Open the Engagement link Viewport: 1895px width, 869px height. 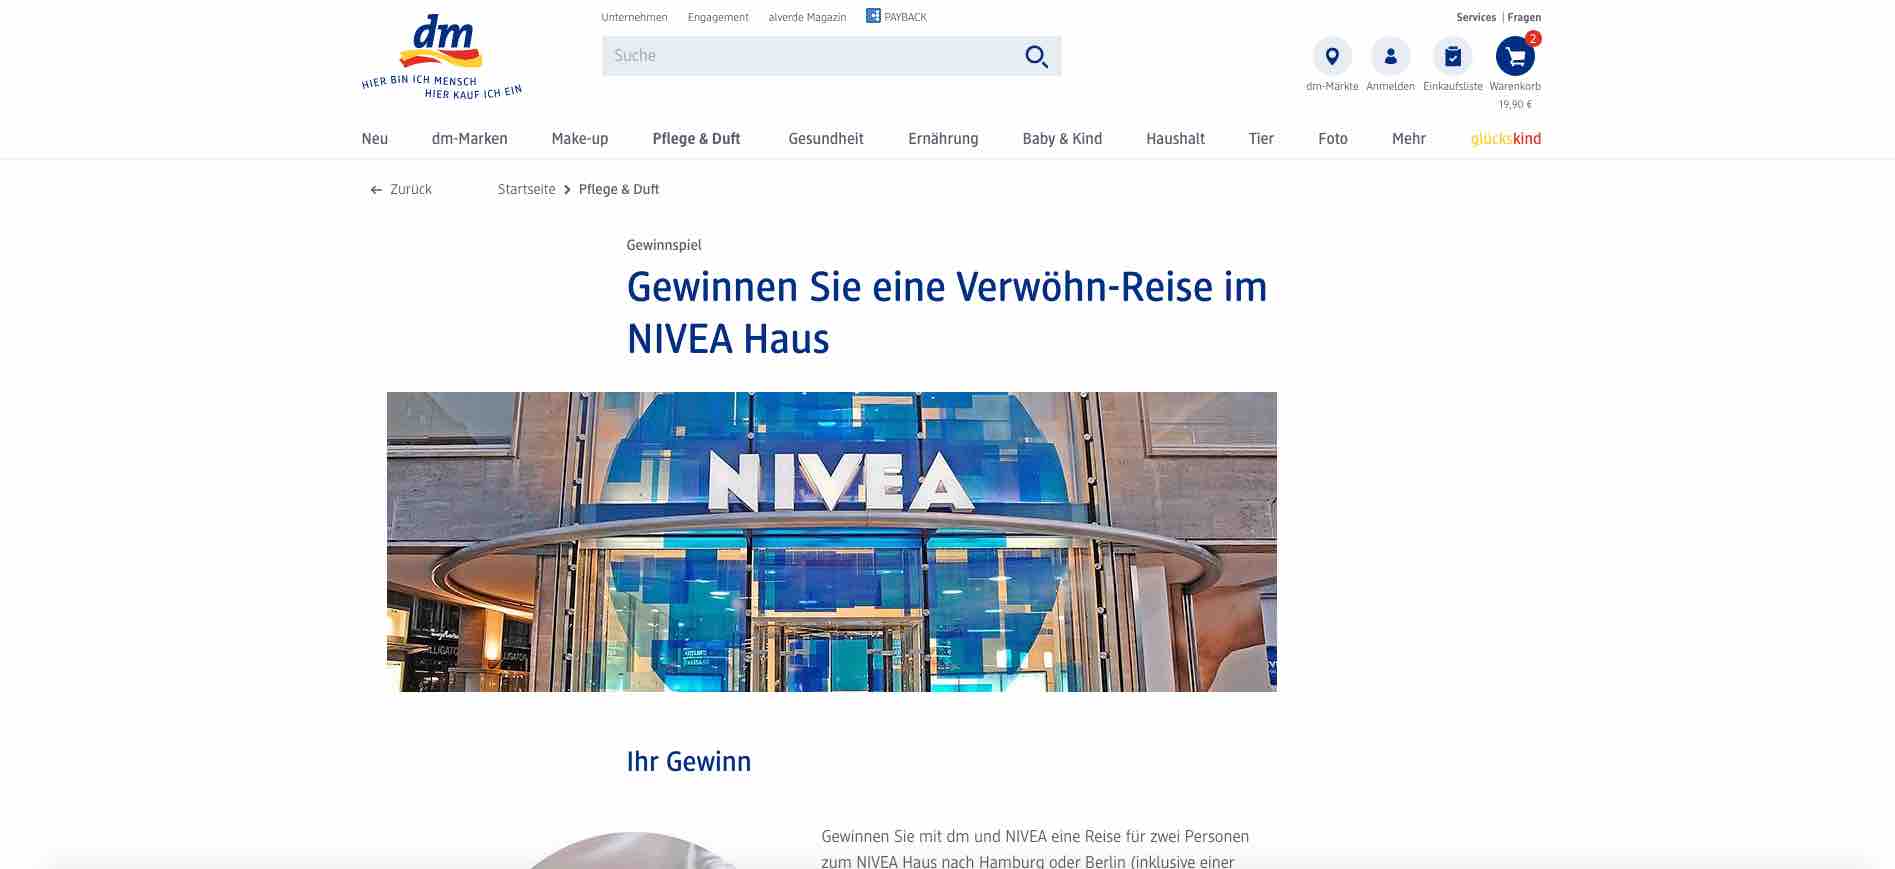(718, 17)
